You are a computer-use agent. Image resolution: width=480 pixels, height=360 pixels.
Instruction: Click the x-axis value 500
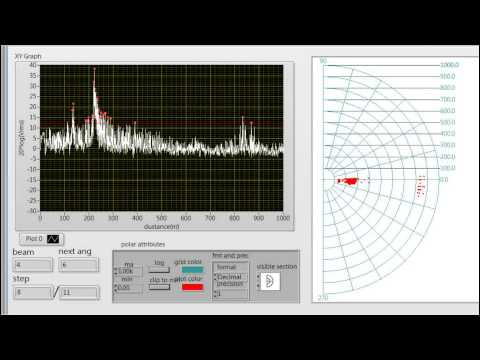click(162, 218)
